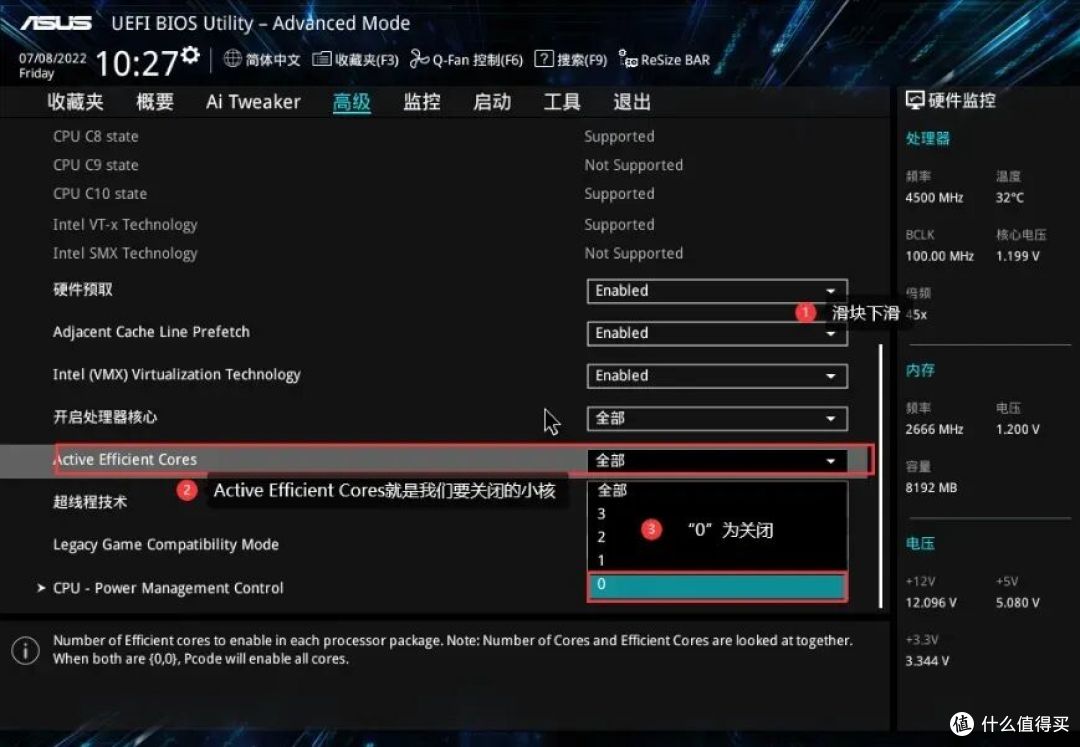Select the 高级 advanced tab
Viewport: 1080px width, 747px height.
pos(351,102)
